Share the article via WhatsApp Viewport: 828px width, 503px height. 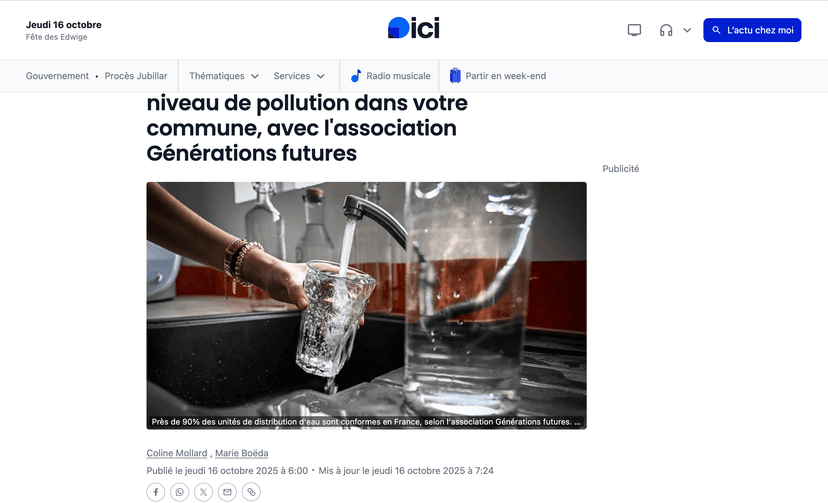[180, 492]
